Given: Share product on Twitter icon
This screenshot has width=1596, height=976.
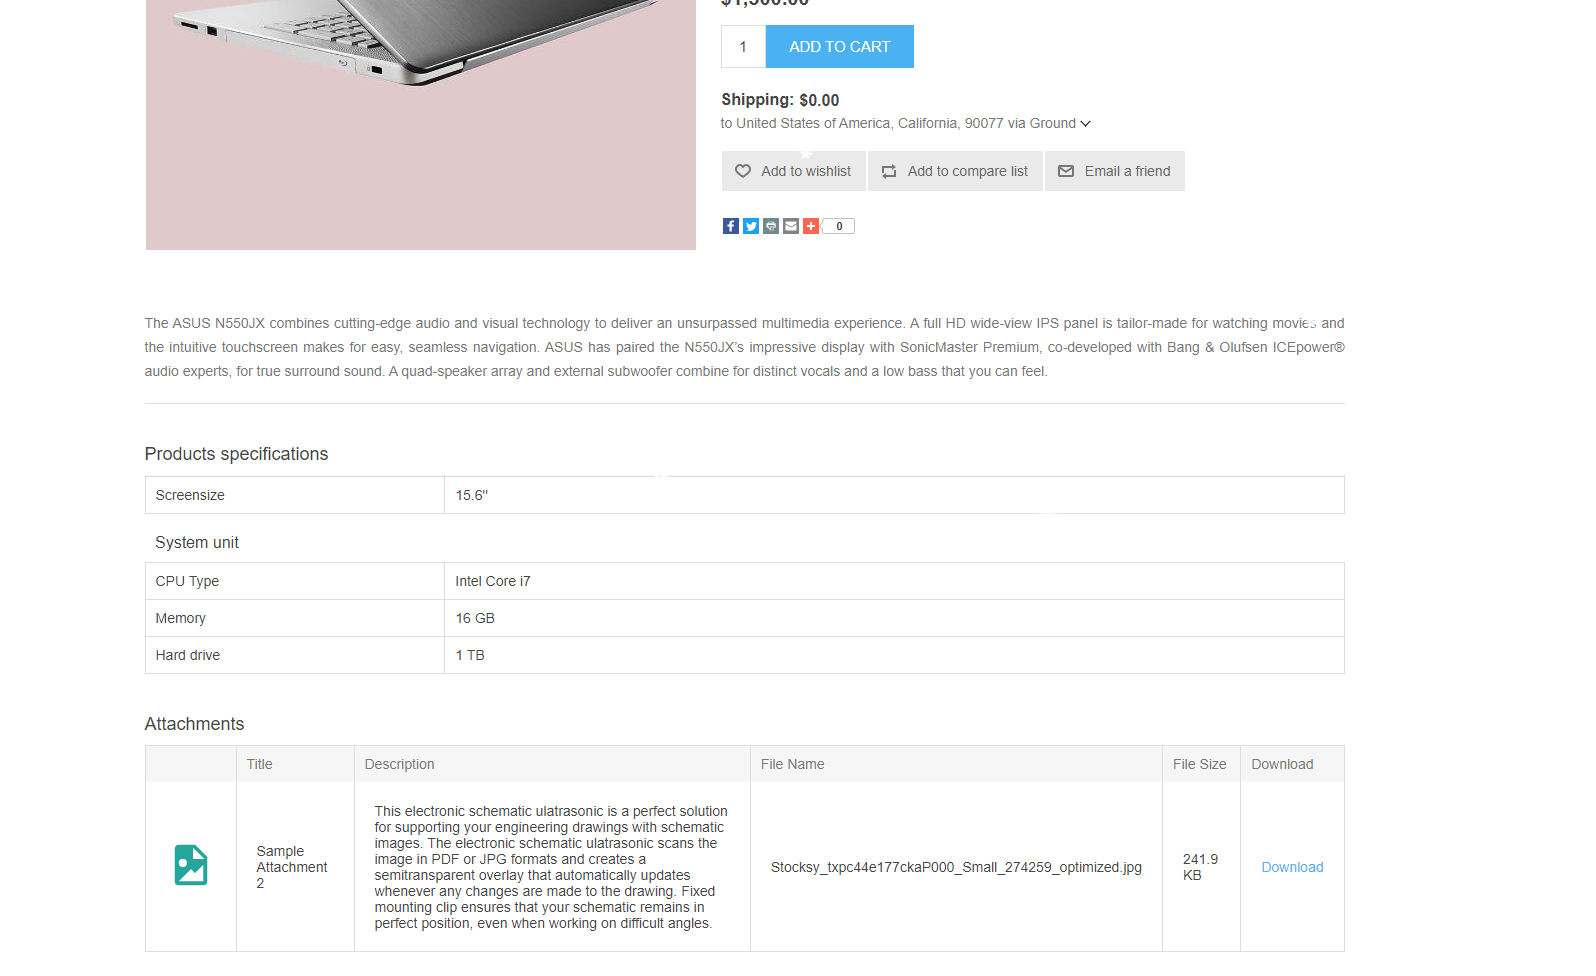Looking at the screenshot, I should (x=751, y=226).
